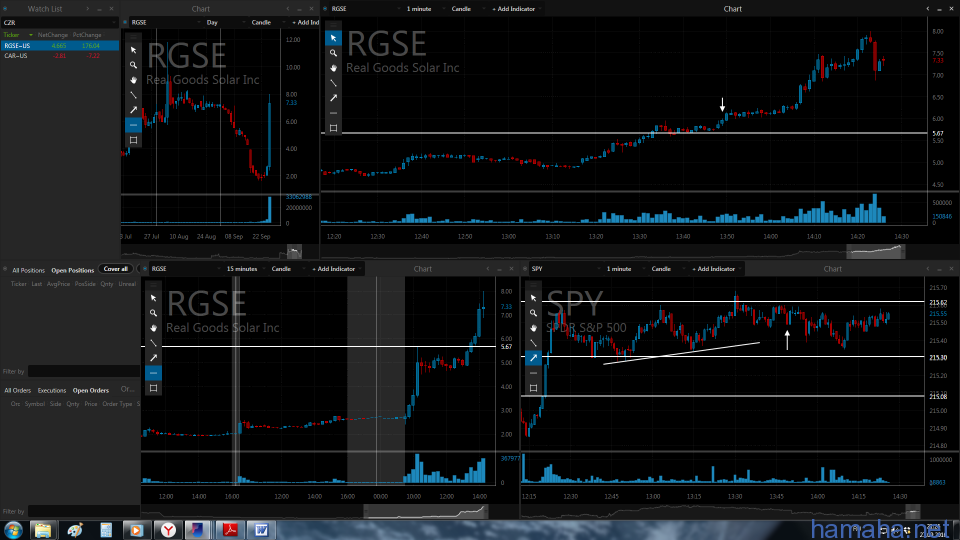Add Indicator to RGSE 1 minute chart
Screen dimensions: 960x540
pyautogui.click(x=514, y=9)
